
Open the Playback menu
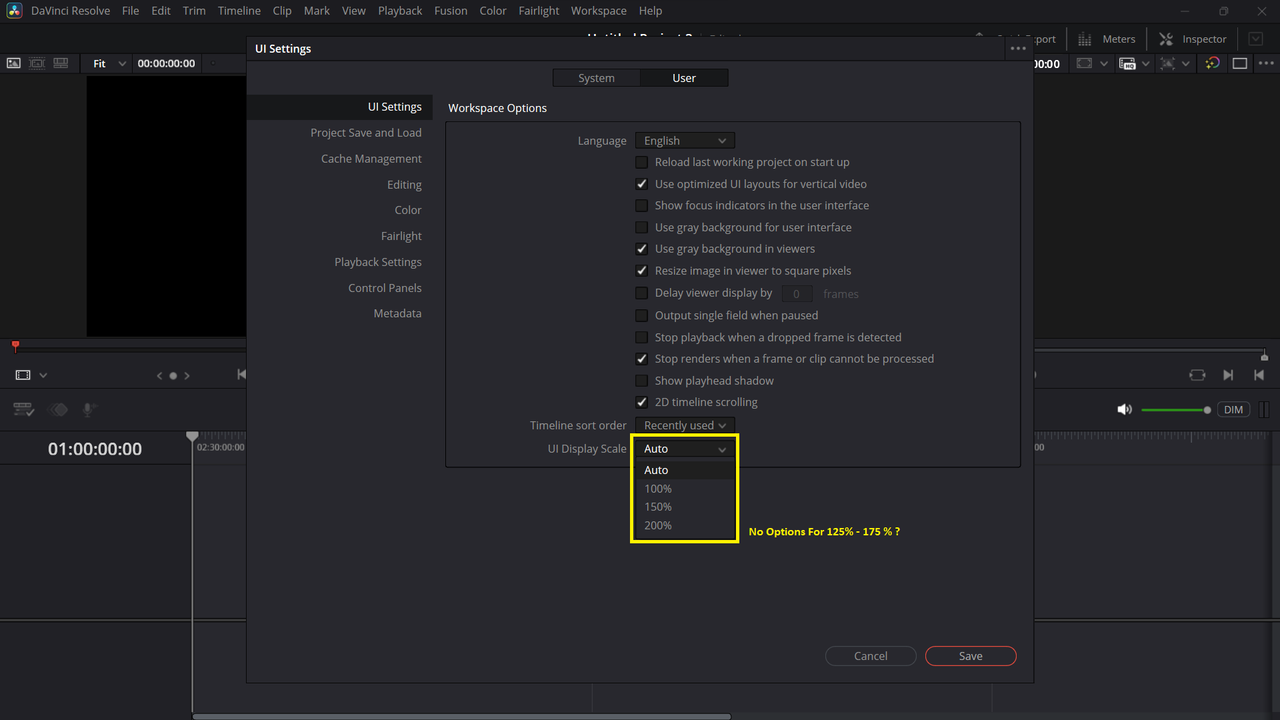pos(400,11)
